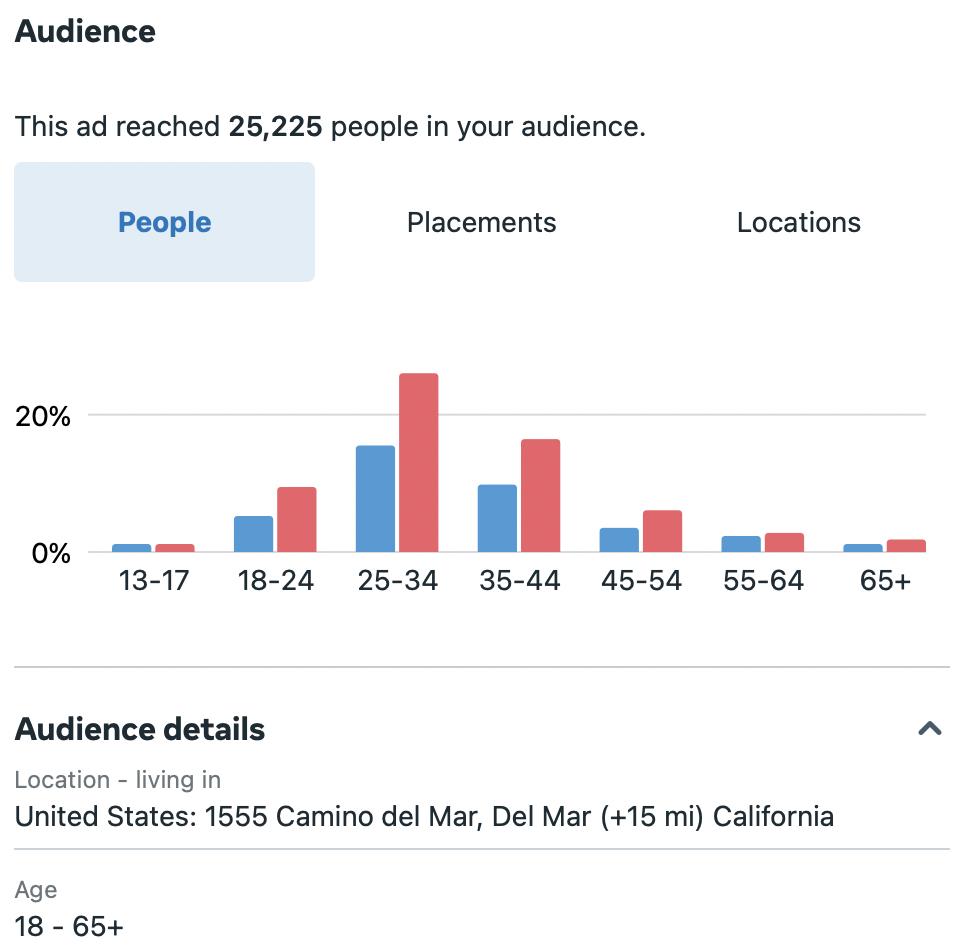Viewport: 966px width, 950px height.
Task: Click the blue bar for ages 13-17
Action: [131, 548]
